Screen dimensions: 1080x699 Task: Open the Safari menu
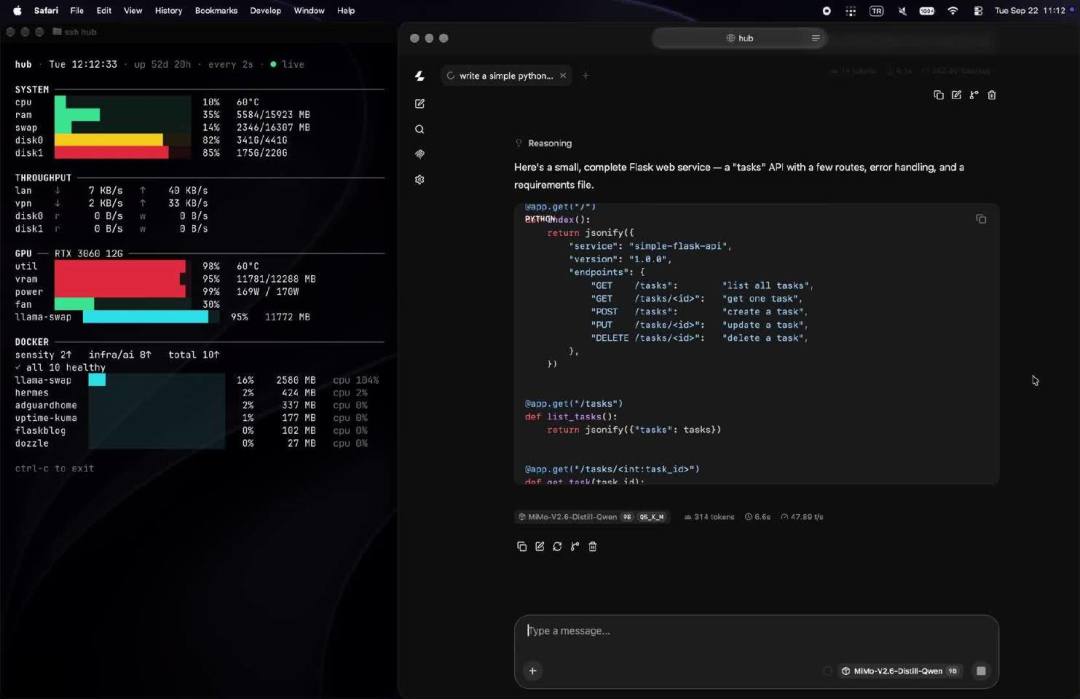tap(46, 10)
